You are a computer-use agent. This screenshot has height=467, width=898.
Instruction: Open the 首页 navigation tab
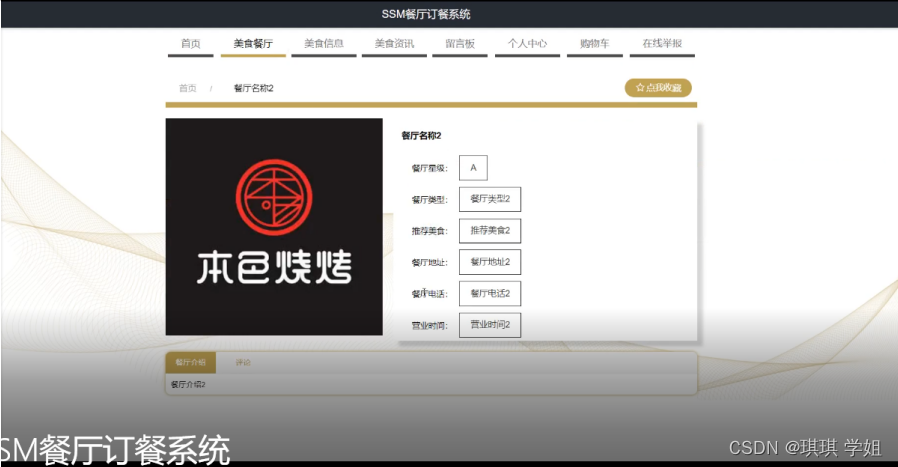[x=191, y=44]
